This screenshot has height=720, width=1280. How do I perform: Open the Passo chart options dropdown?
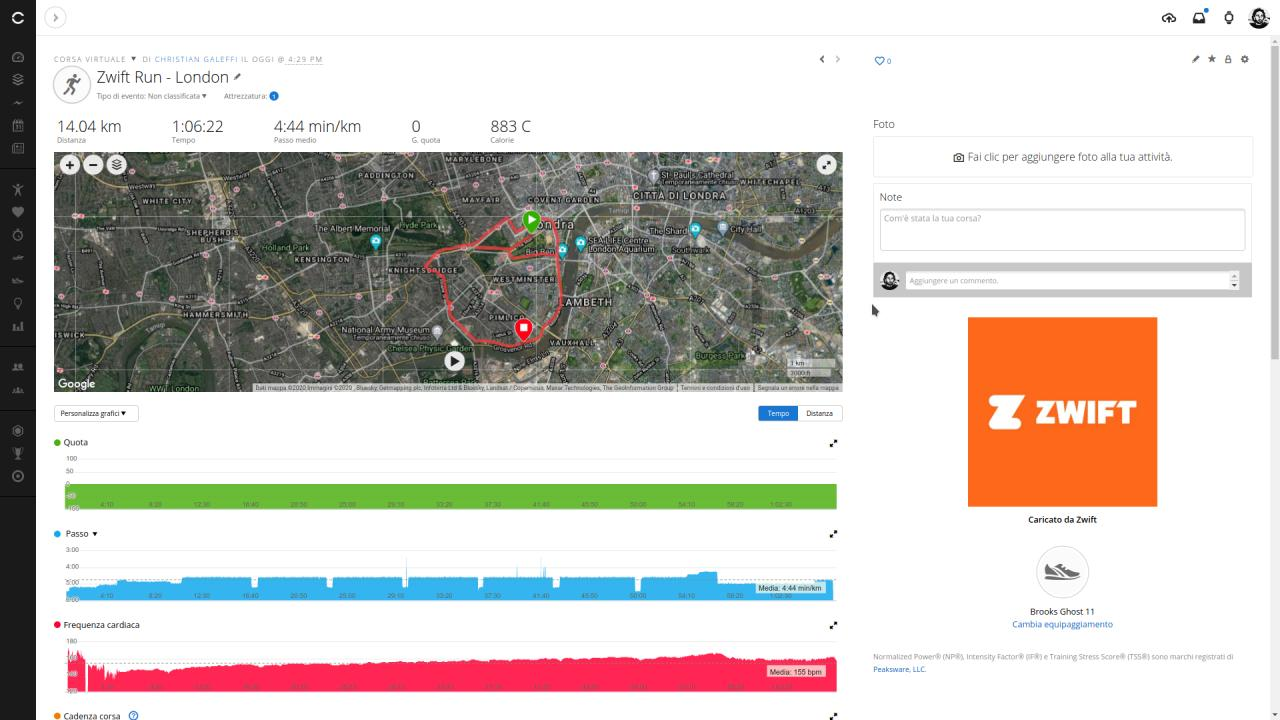pyautogui.click(x=93, y=533)
